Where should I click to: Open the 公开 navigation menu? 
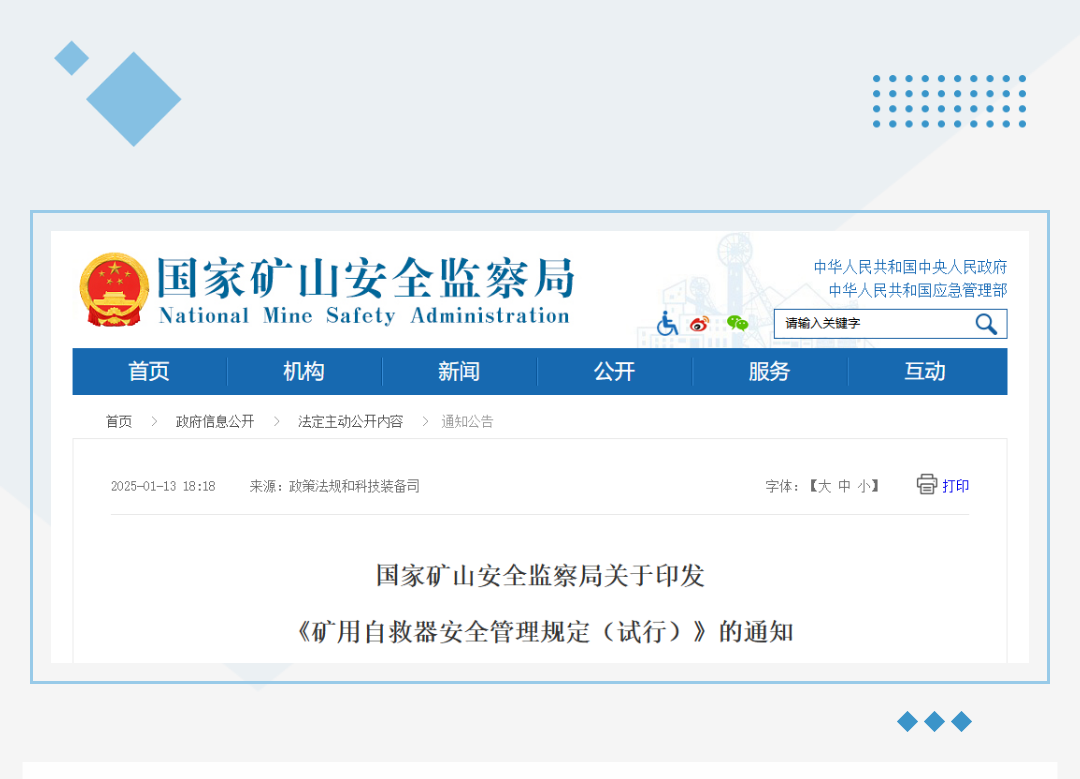tap(614, 371)
